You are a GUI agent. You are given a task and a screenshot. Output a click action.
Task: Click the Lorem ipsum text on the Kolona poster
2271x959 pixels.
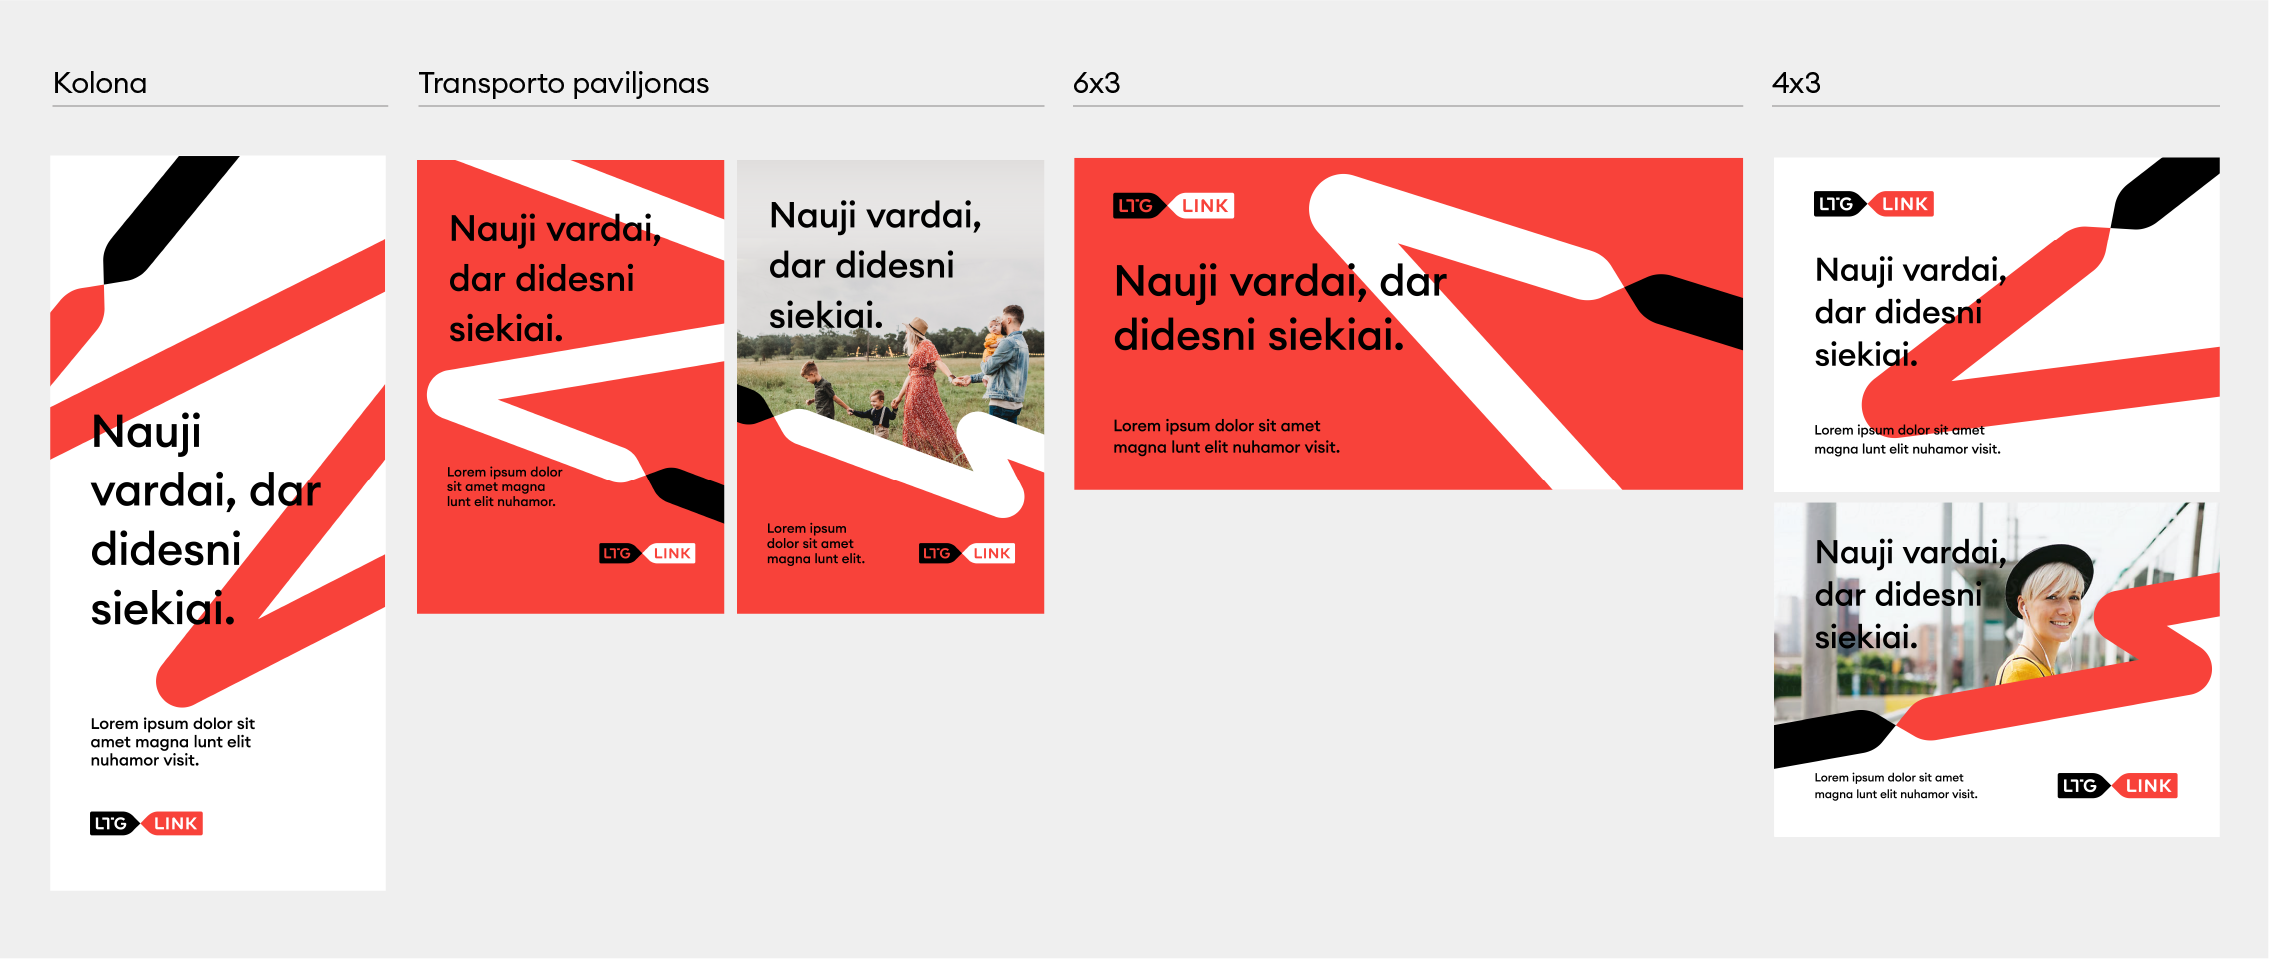pos(172,741)
